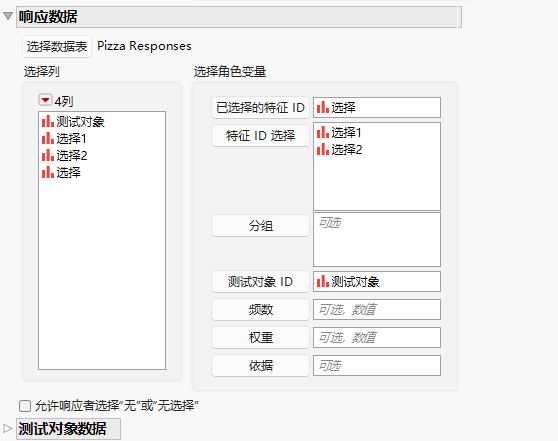The height and width of the screenshot is (441, 558).
Task: Click the empty 分组 optional field
Action: point(377,240)
